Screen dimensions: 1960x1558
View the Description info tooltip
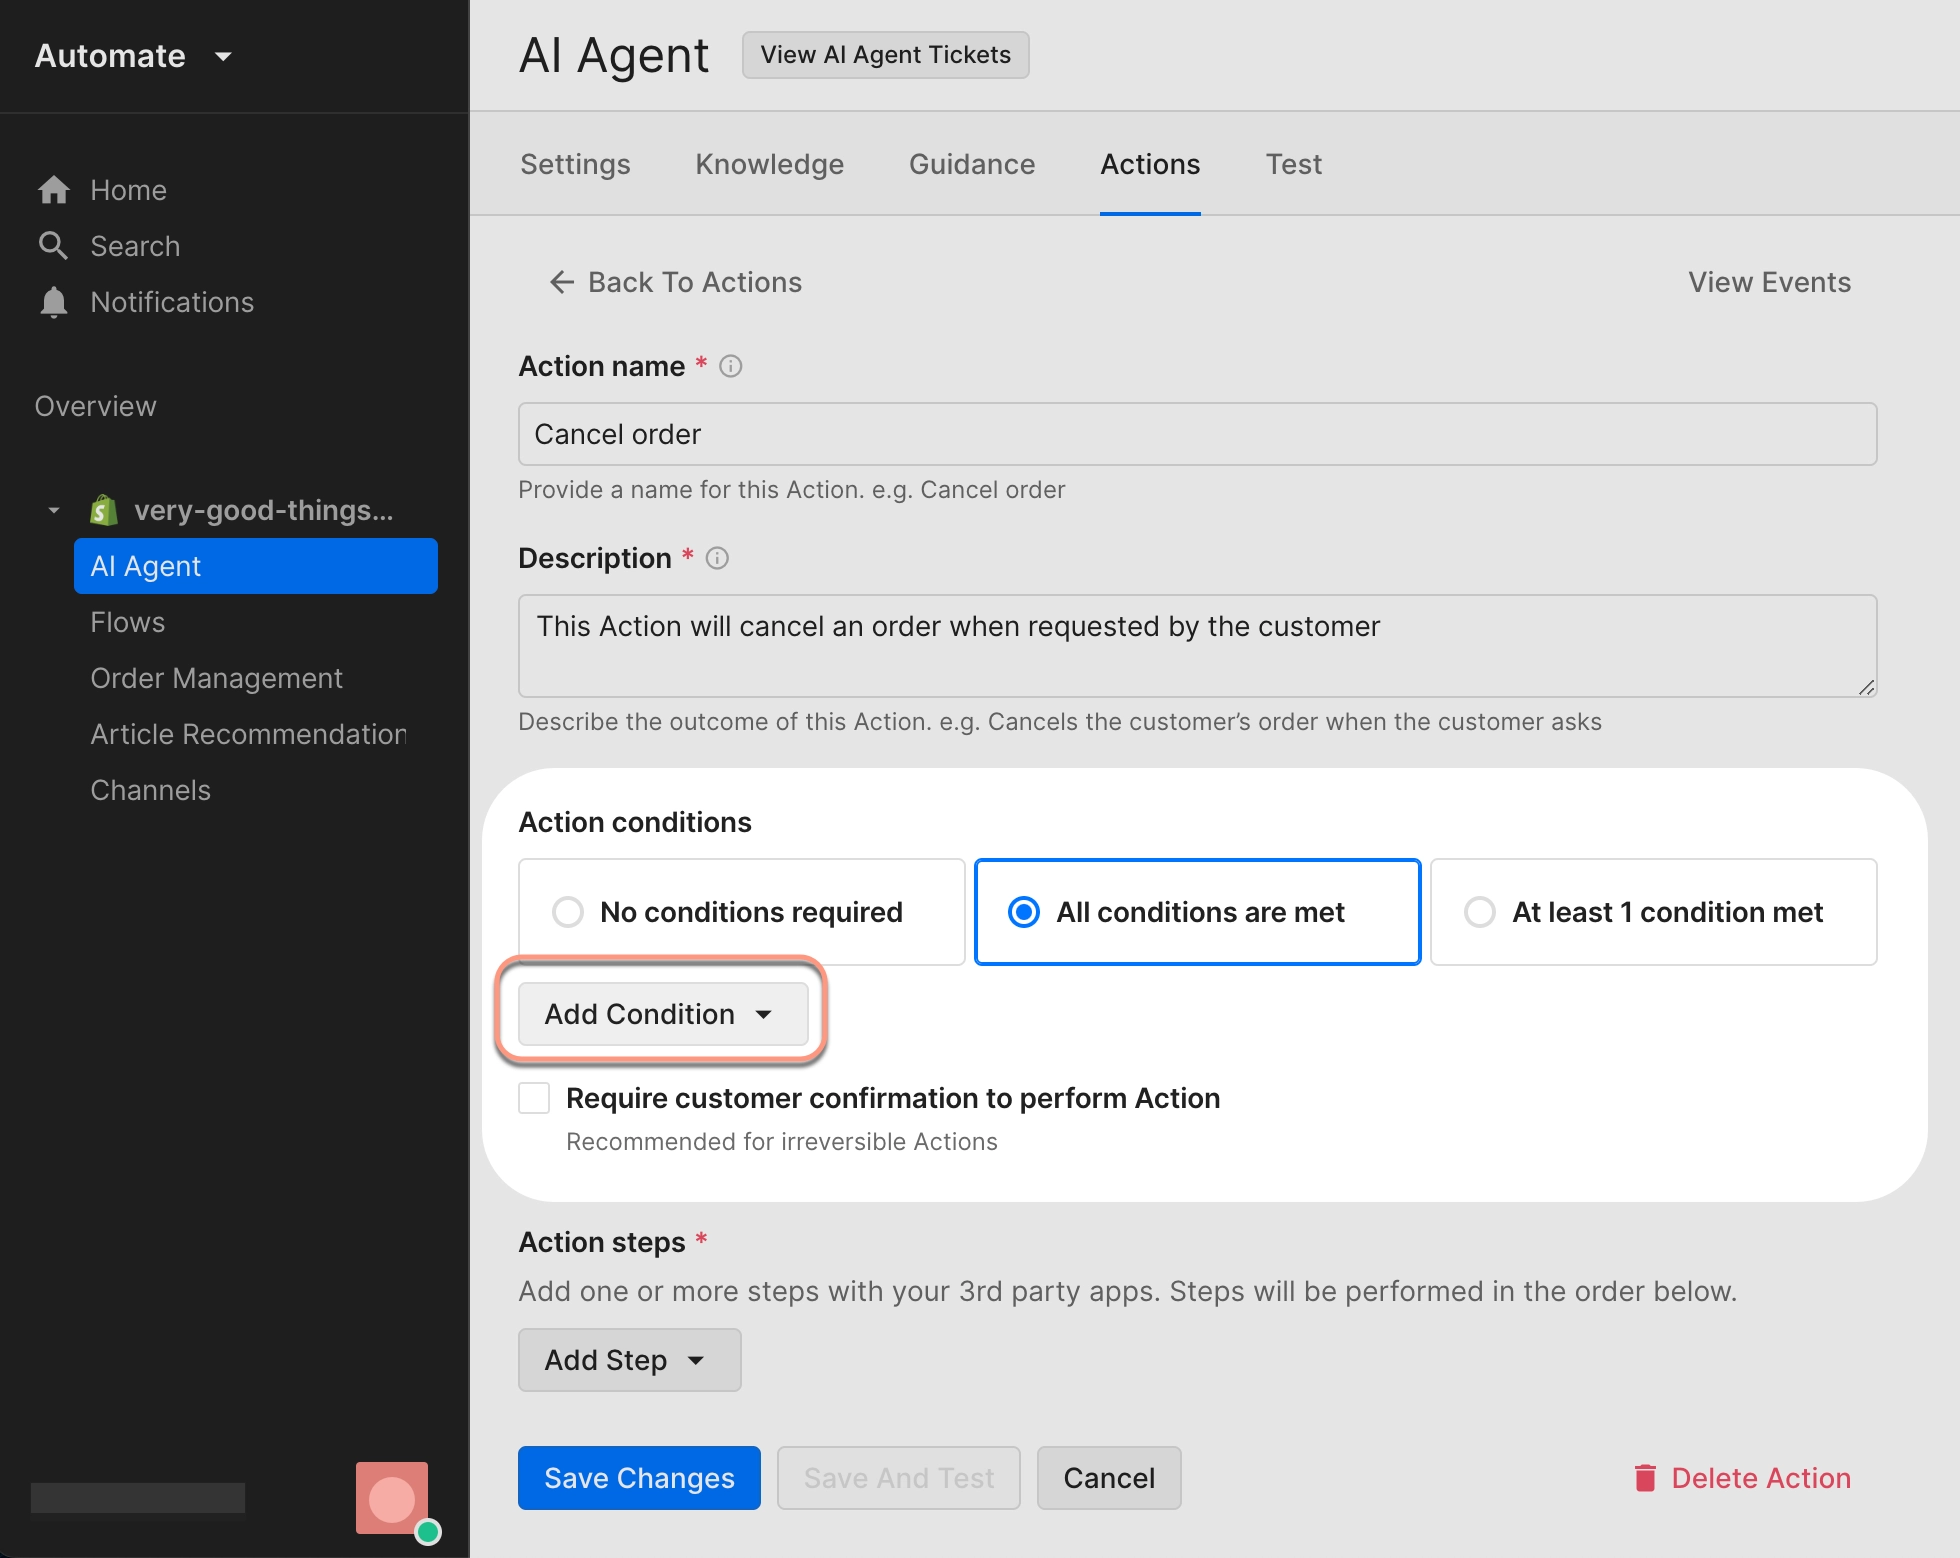(x=716, y=558)
